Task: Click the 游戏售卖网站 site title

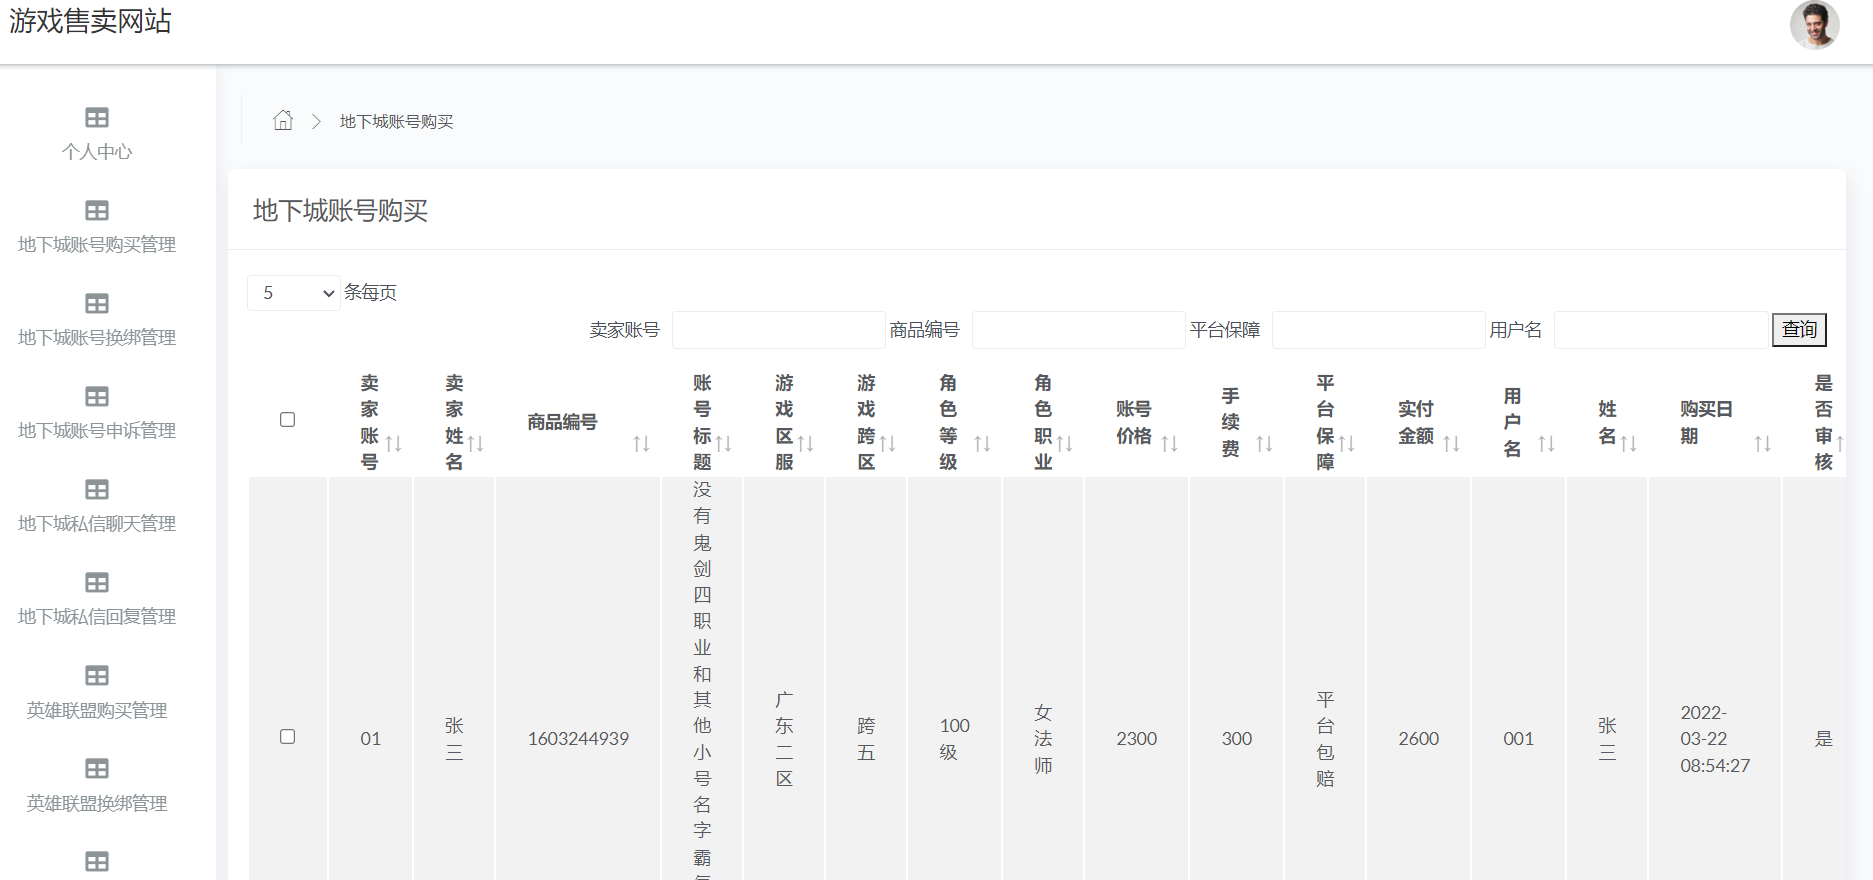Action: [x=91, y=21]
